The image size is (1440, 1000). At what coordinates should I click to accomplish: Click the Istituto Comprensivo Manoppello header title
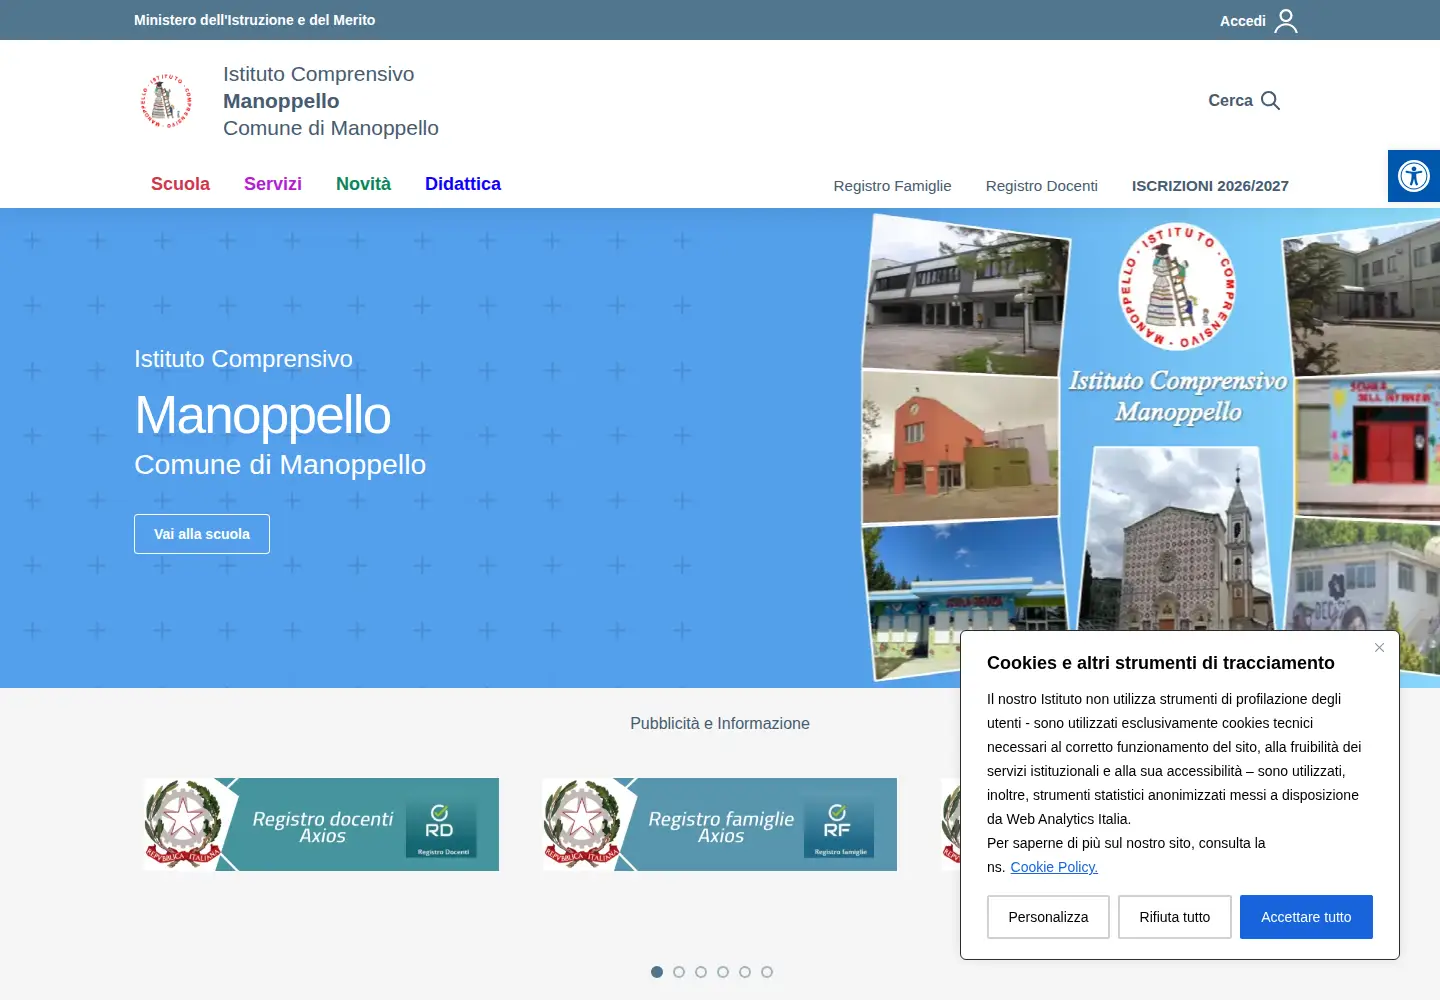pyautogui.click(x=331, y=101)
